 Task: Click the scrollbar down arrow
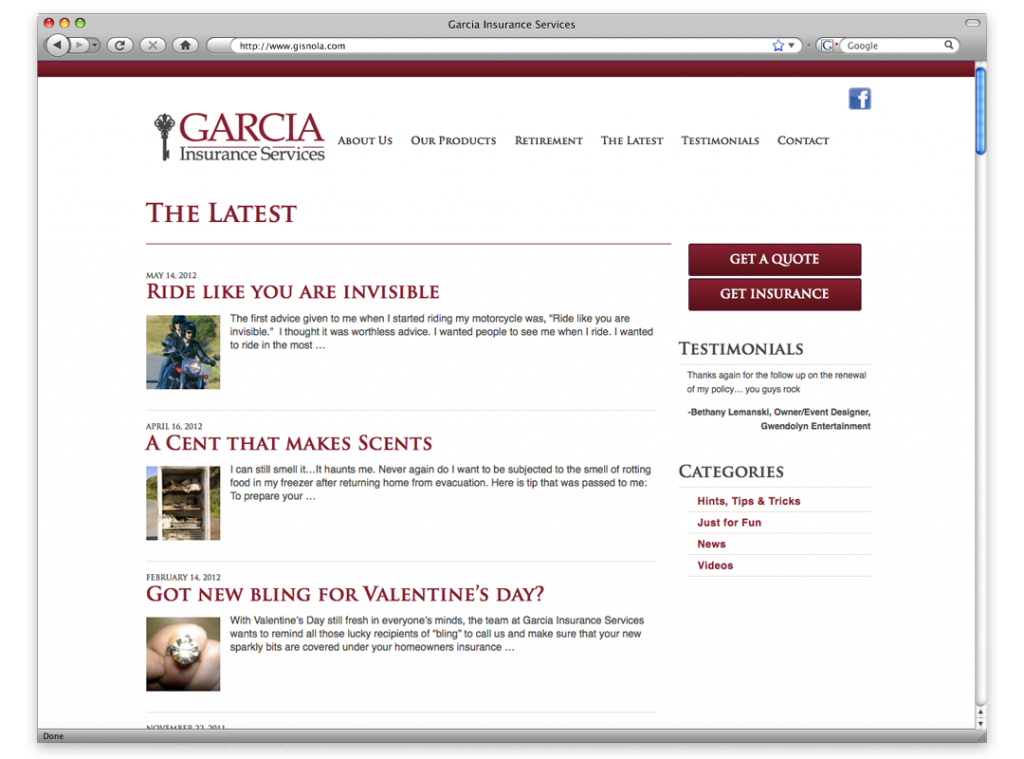tap(980, 724)
